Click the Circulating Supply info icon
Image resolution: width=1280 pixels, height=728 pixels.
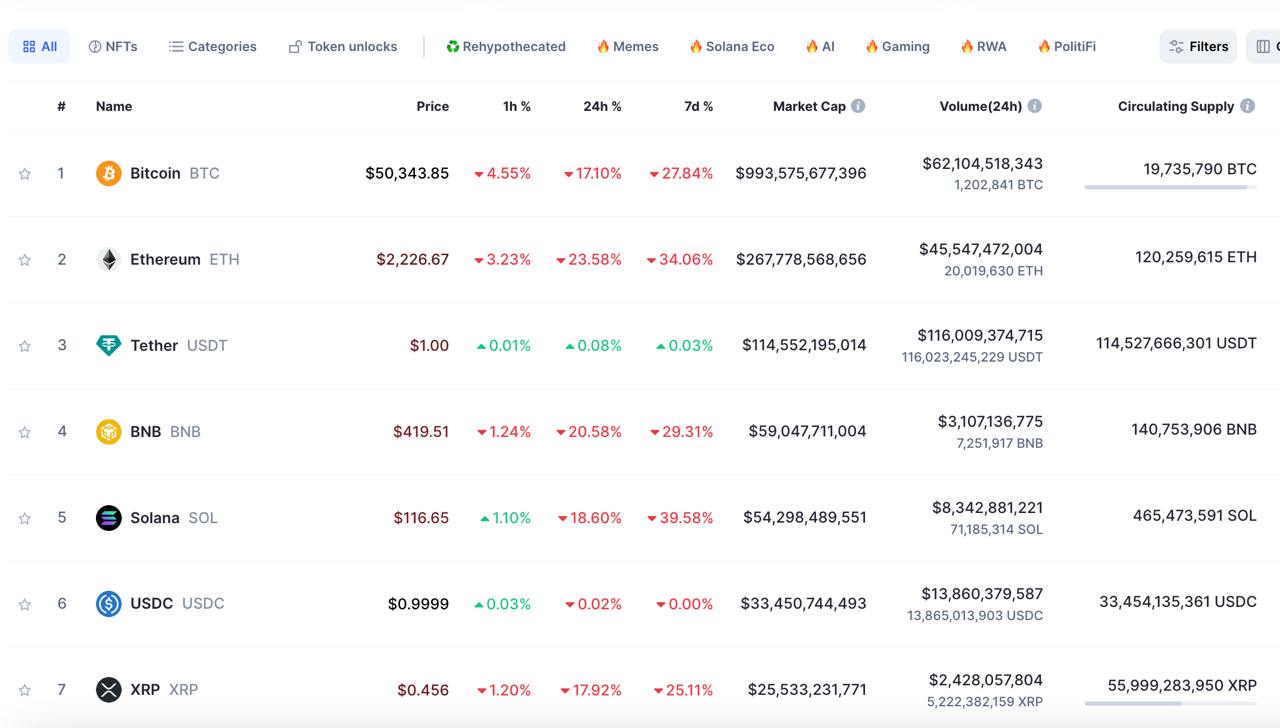[x=1247, y=106]
